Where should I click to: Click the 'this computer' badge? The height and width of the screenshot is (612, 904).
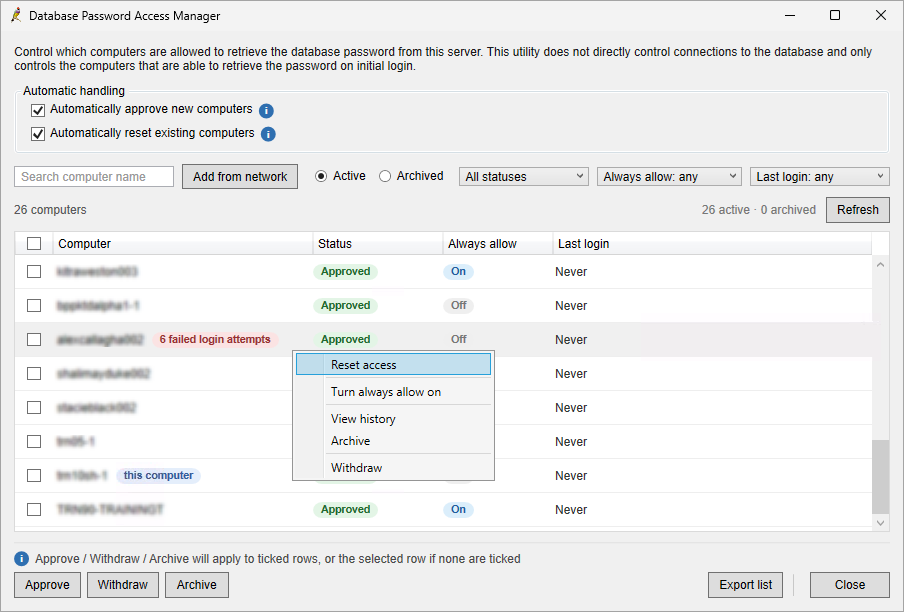[159, 475]
